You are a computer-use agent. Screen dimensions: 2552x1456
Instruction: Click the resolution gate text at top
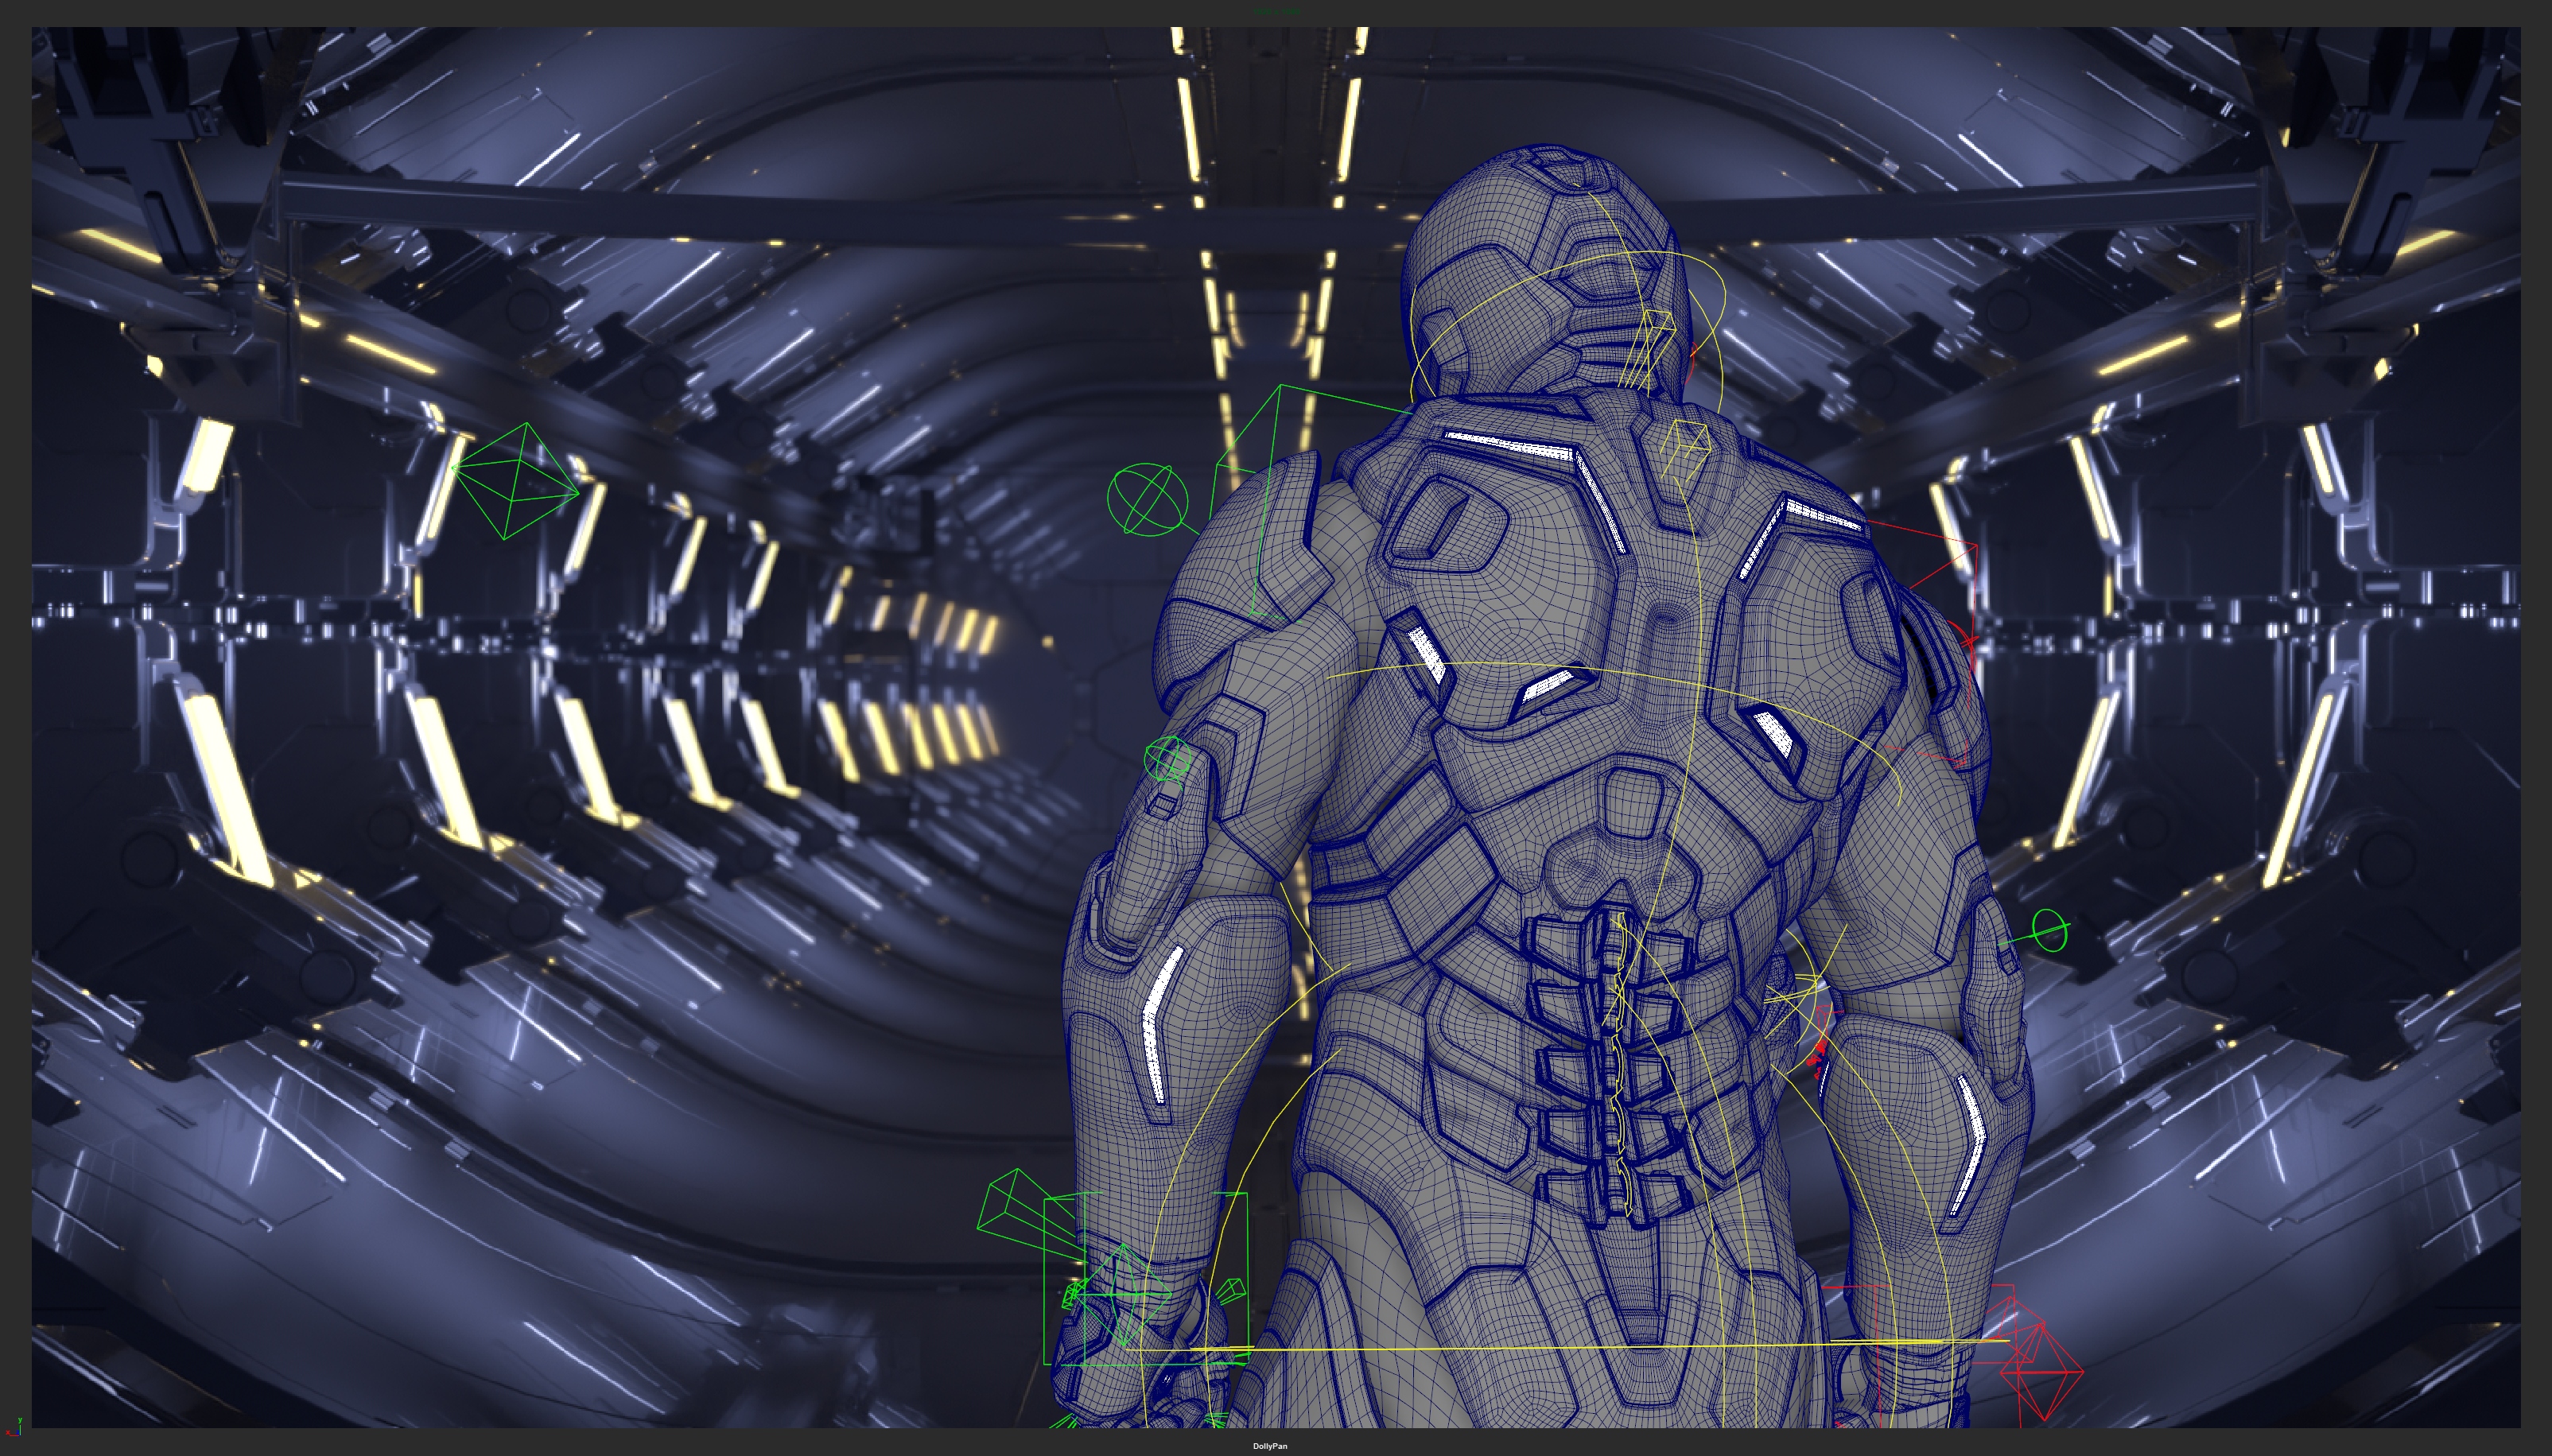tap(1276, 11)
